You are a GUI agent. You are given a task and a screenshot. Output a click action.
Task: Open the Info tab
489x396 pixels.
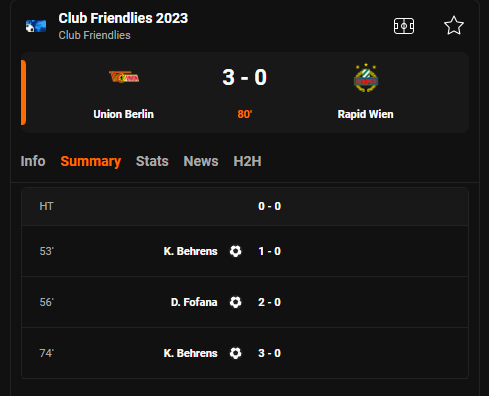(x=33, y=161)
